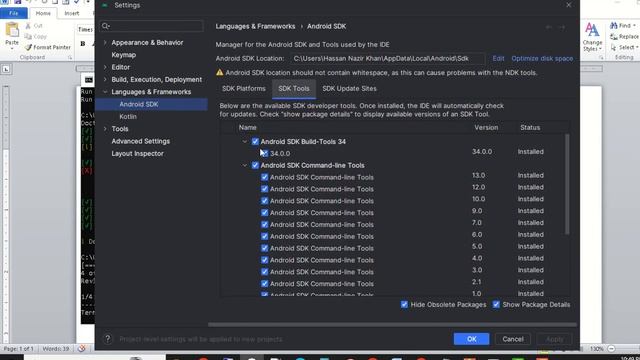Toggle Show Package Details checkbox
The image size is (640, 360).
tap(496, 304)
